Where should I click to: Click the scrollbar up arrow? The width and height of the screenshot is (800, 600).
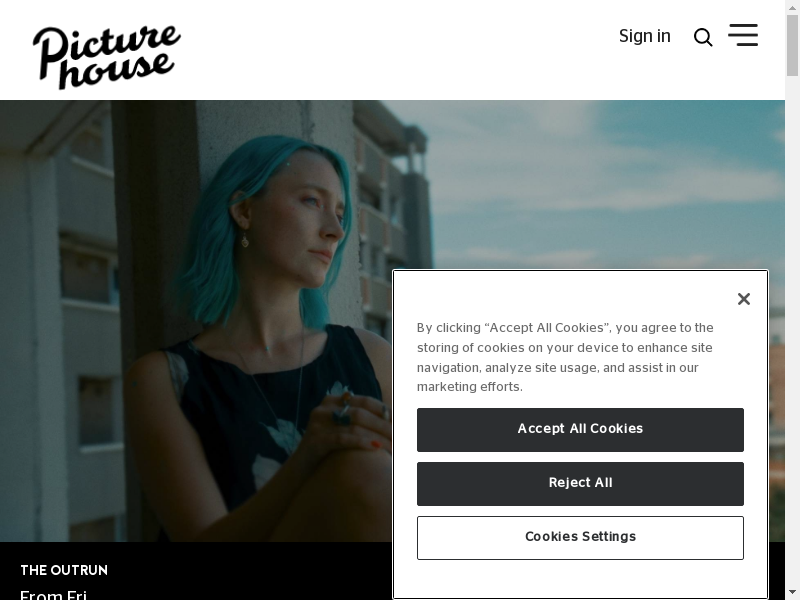point(792,6)
